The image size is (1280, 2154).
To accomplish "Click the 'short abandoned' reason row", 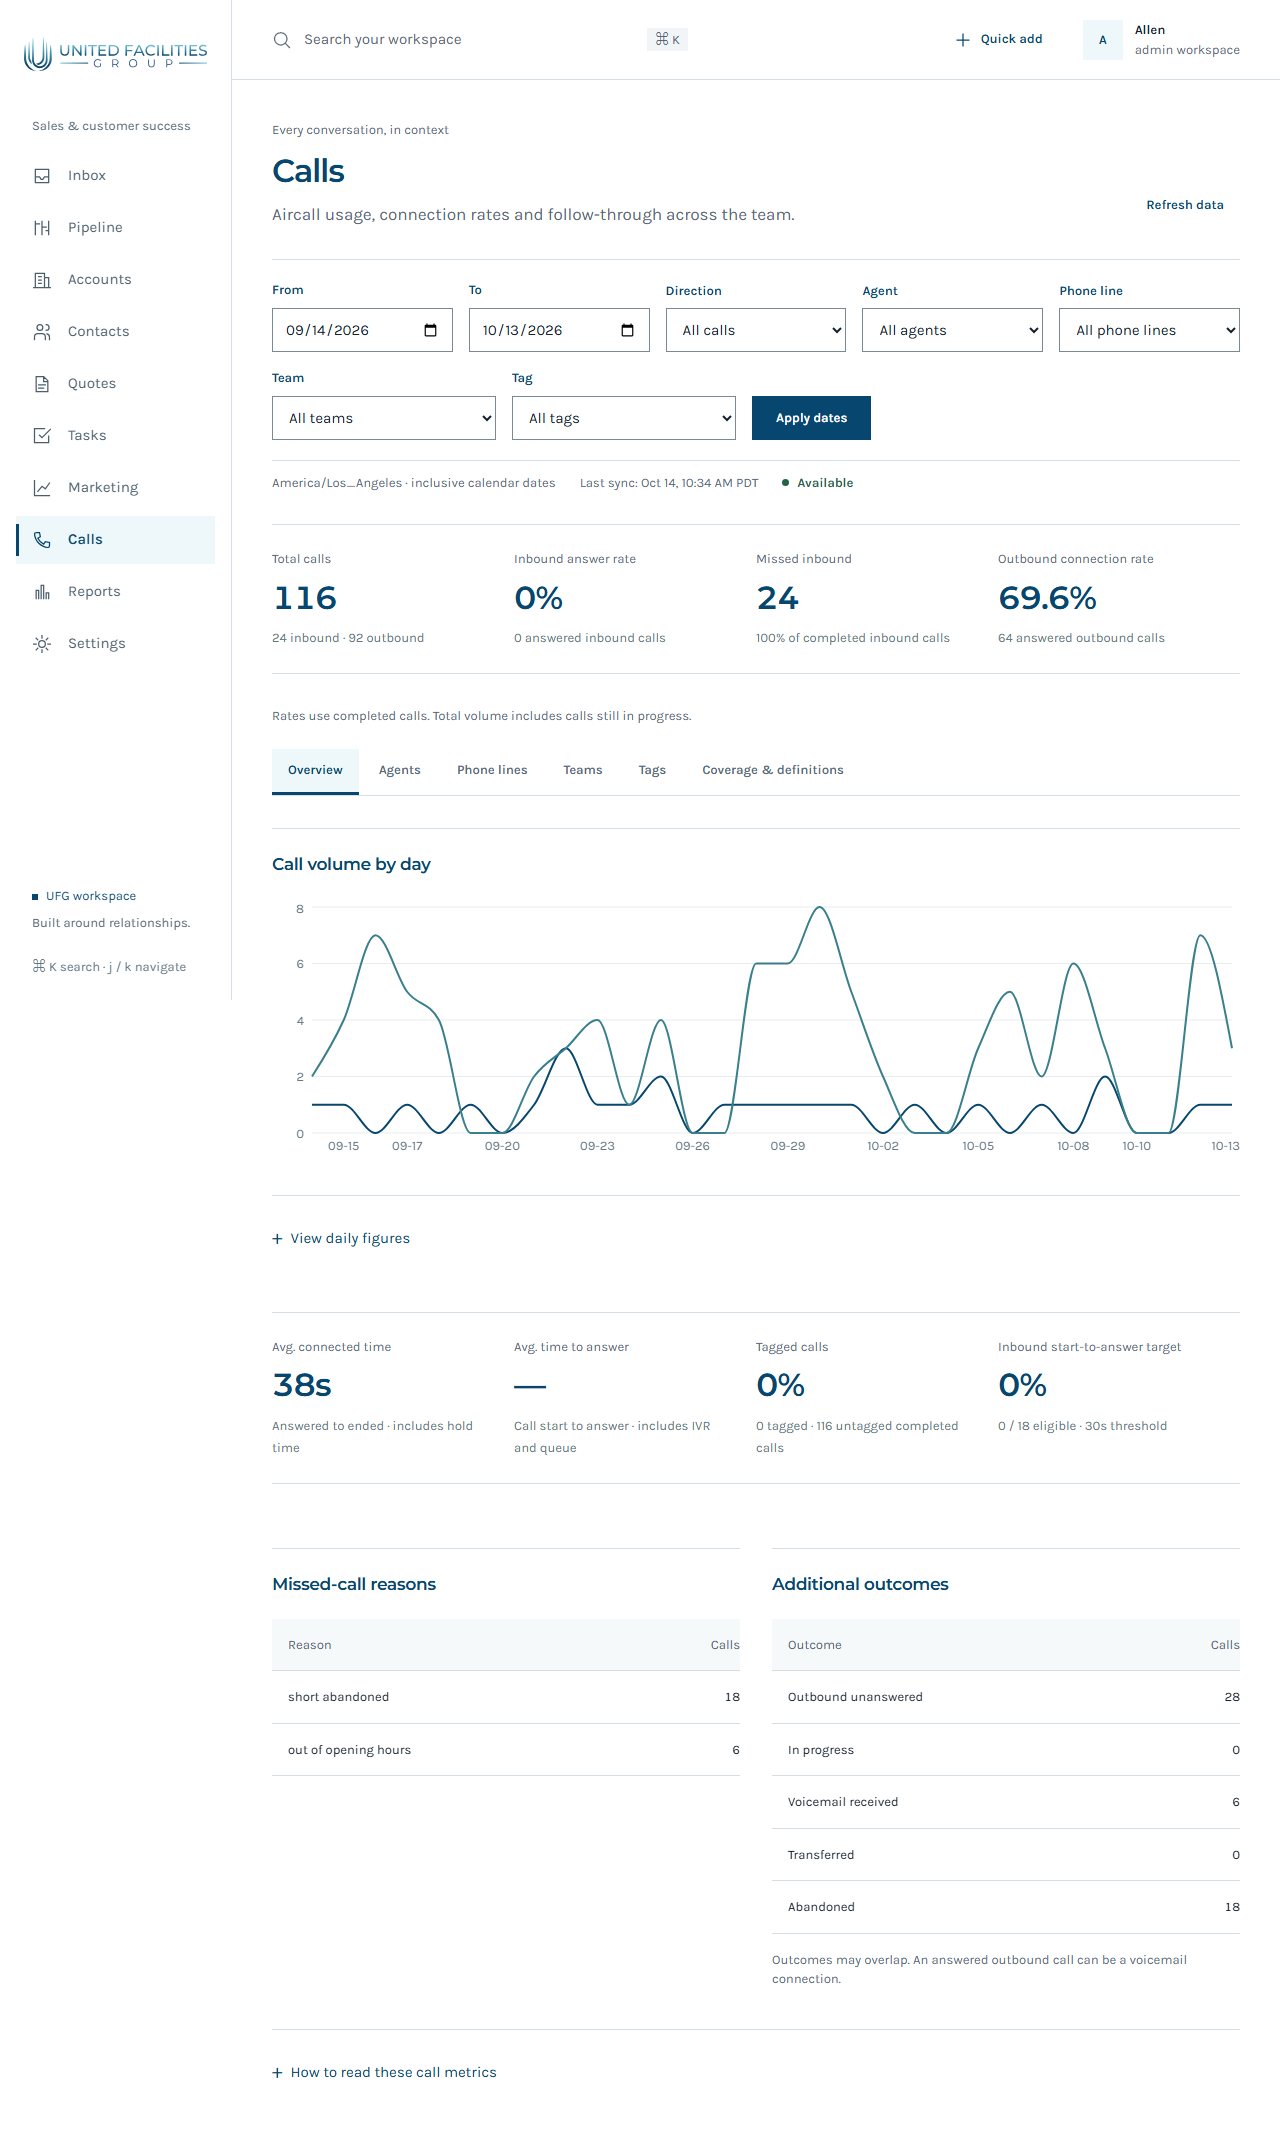I will (506, 1697).
